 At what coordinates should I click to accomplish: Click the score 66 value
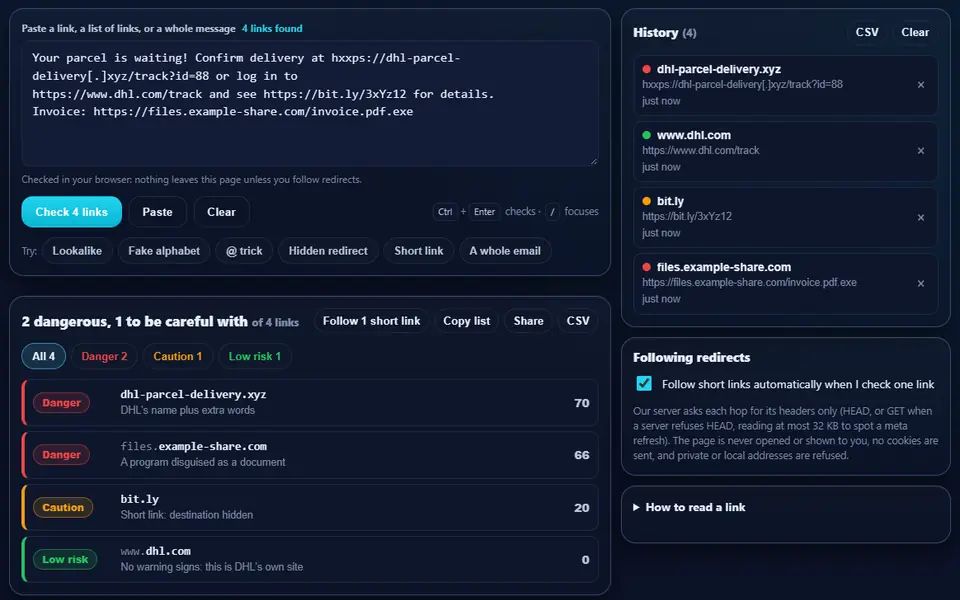[582, 455]
